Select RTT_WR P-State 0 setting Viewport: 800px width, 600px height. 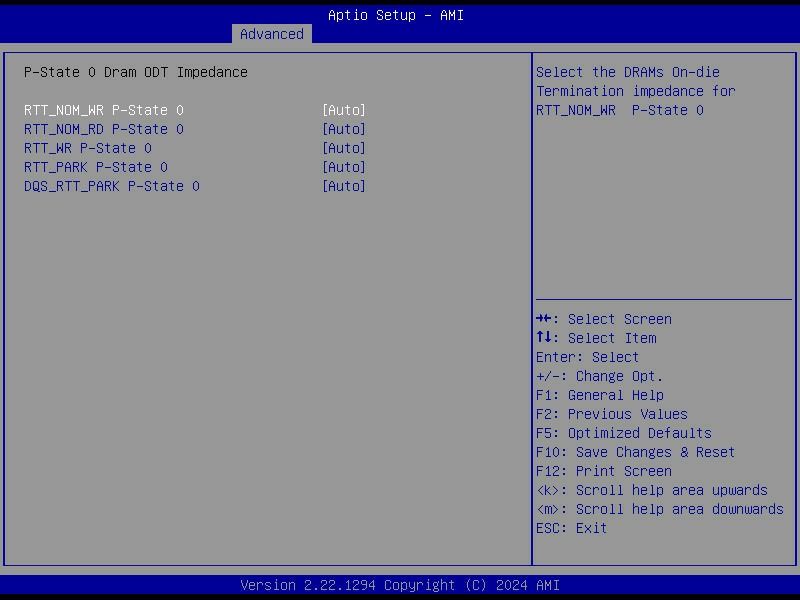88,148
